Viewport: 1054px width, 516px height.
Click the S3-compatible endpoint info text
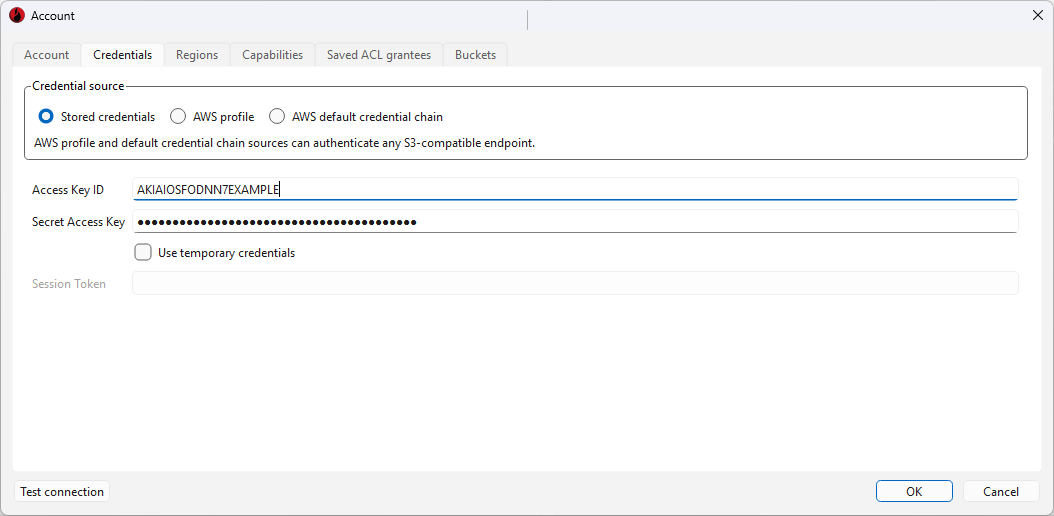click(x=284, y=143)
